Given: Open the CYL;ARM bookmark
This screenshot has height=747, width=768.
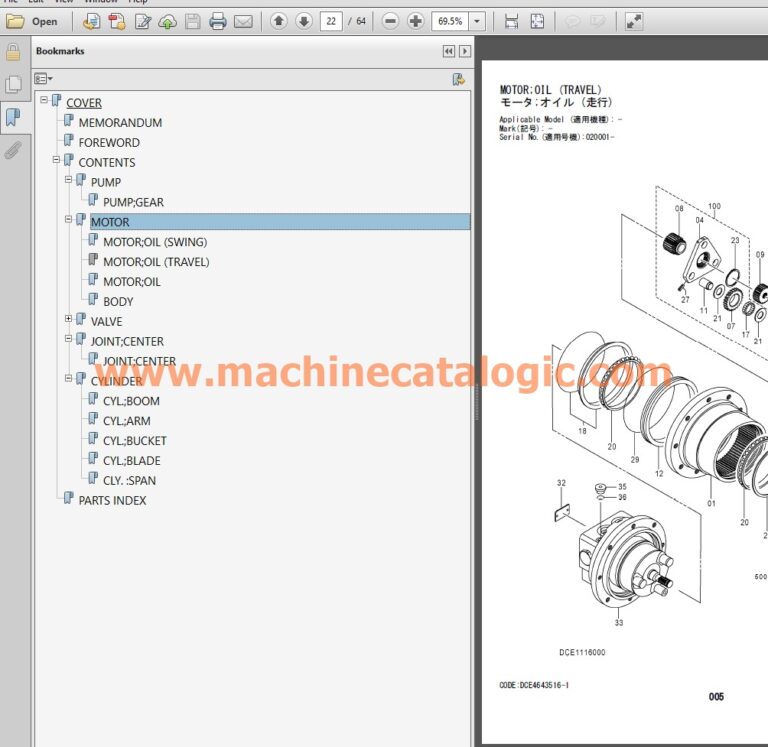Looking at the screenshot, I should coord(127,421).
